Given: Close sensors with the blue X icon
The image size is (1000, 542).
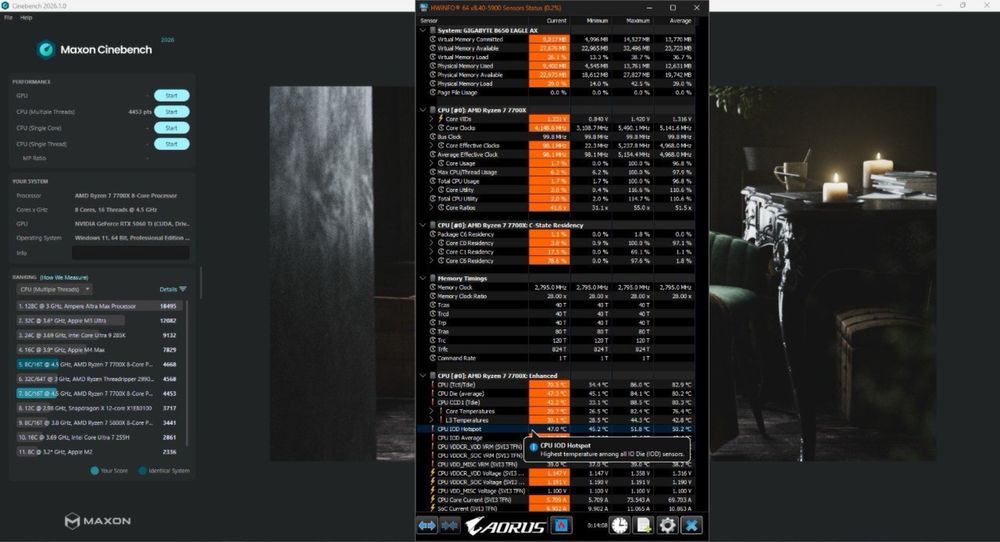Looking at the screenshot, I should 691,525.
